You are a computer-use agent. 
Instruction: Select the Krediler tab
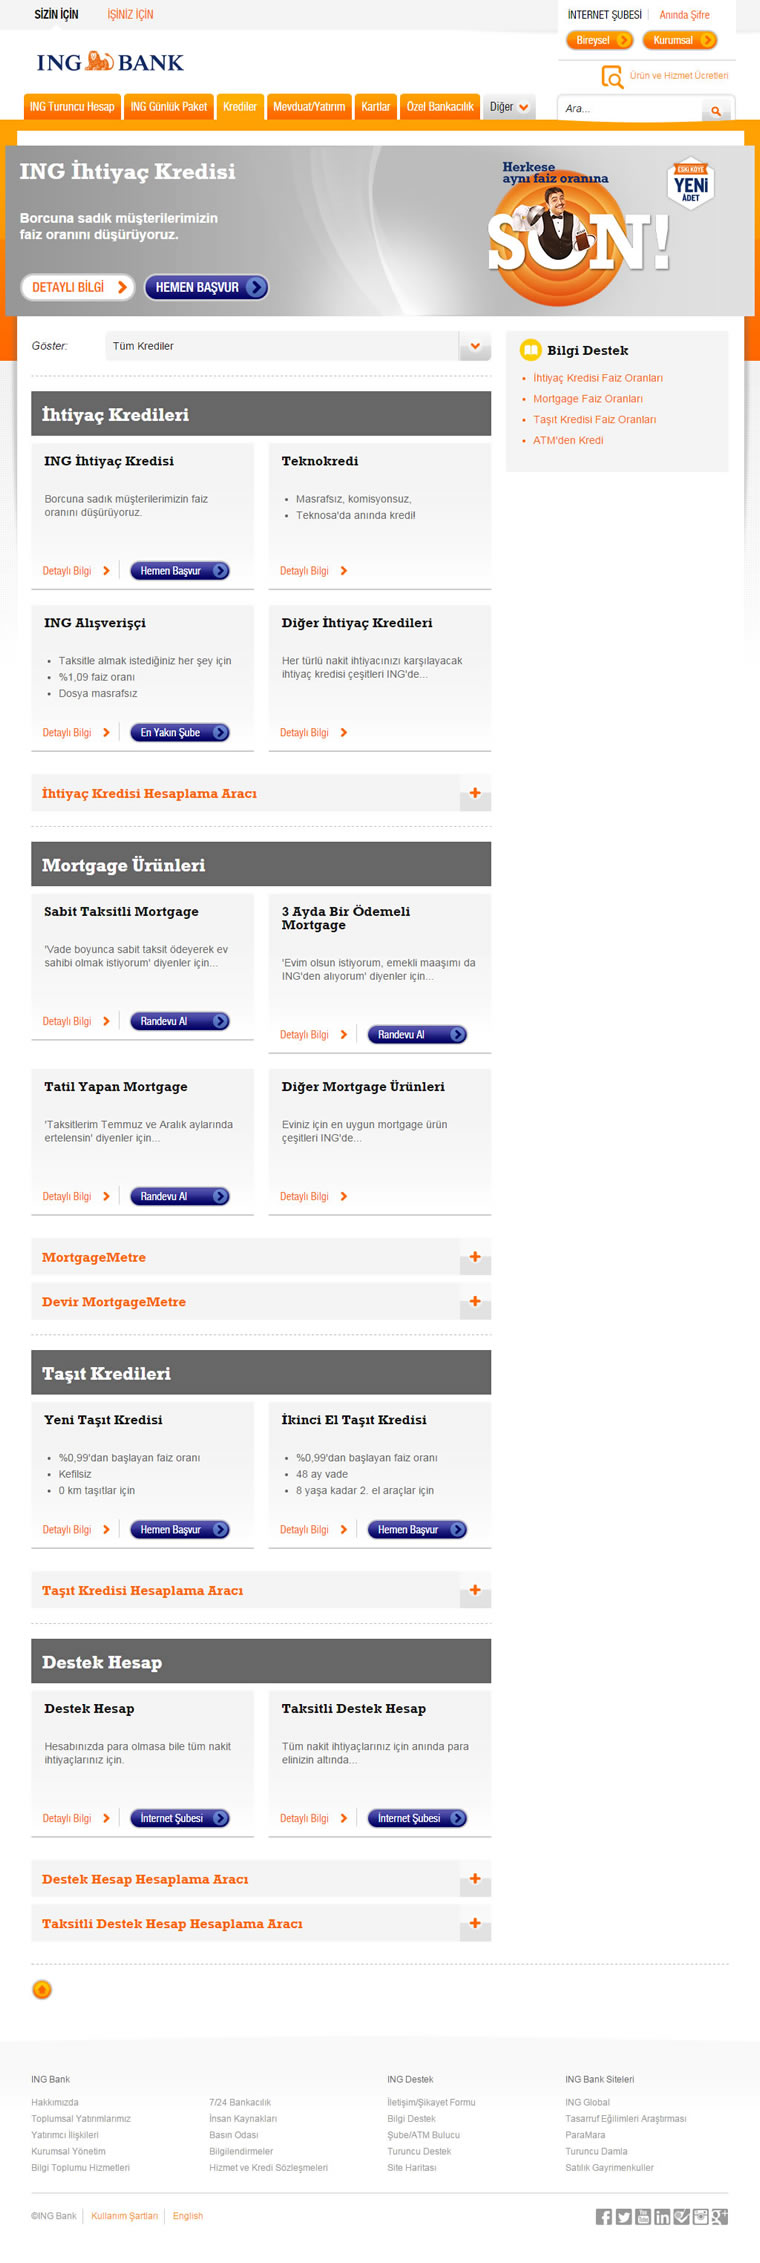coord(240,107)
